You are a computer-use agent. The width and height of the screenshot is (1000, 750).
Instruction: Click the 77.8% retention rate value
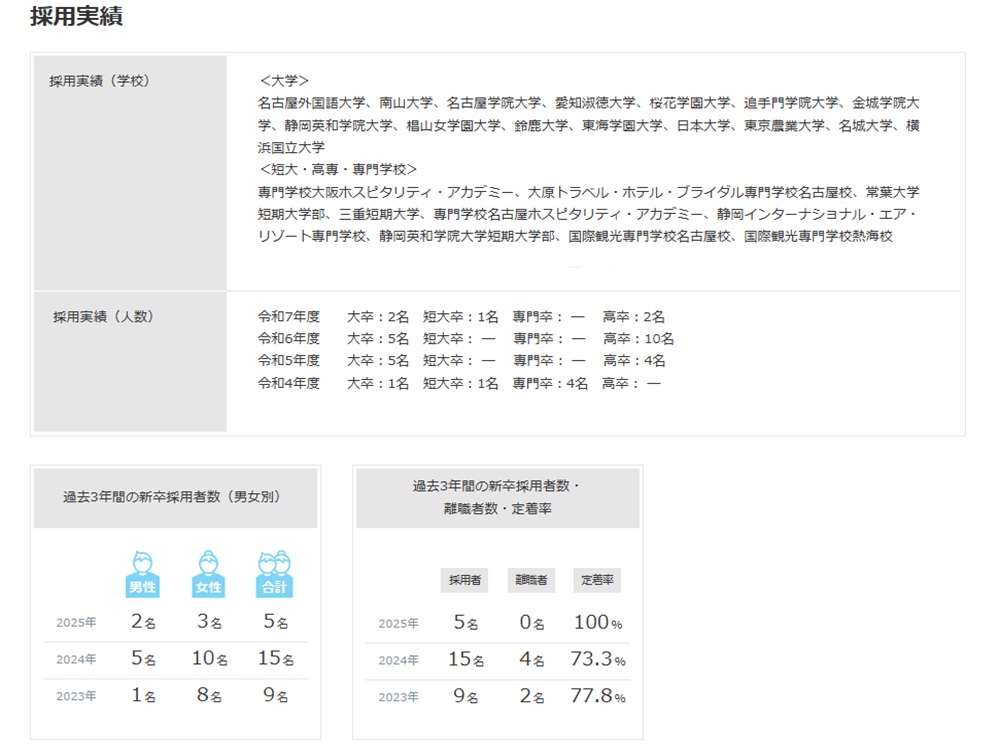coord(599,697)
